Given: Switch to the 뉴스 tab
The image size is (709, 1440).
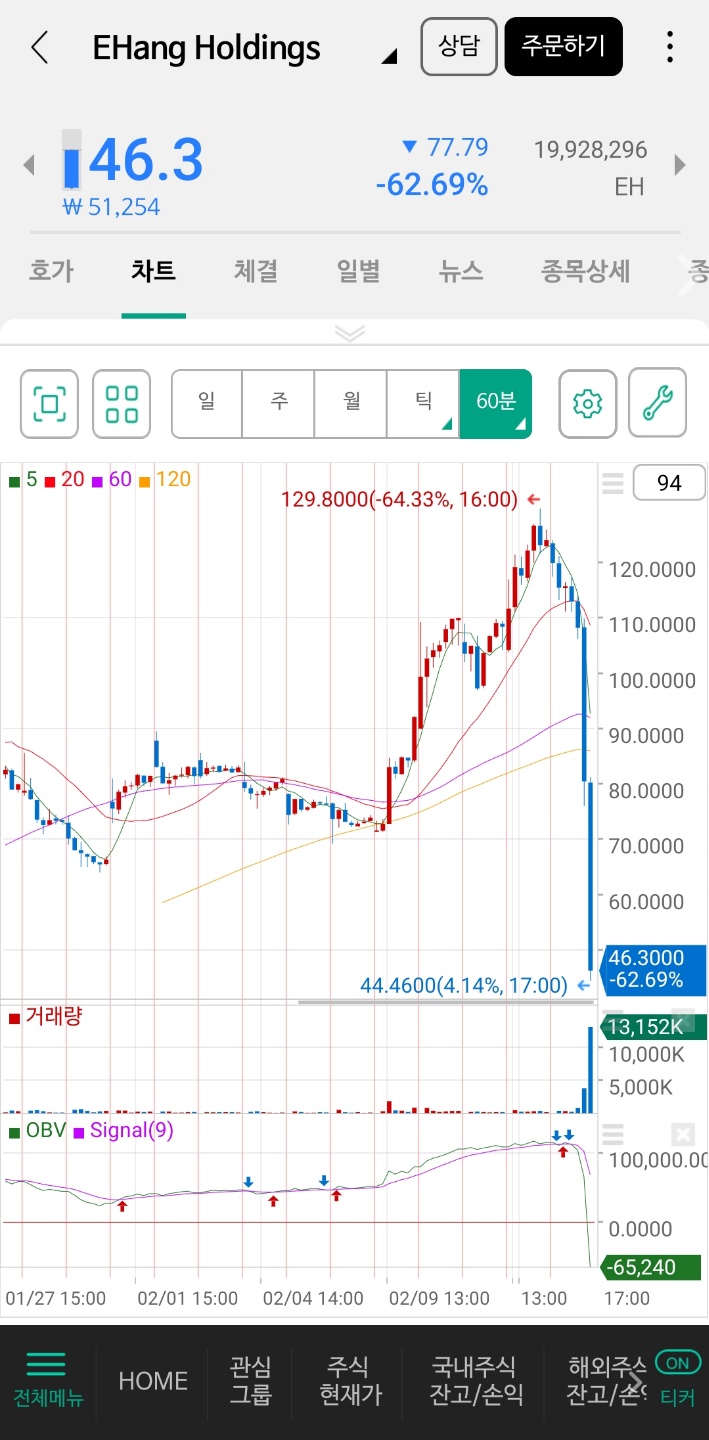Looking at the screenshot, I should click(x=460, y=271).
